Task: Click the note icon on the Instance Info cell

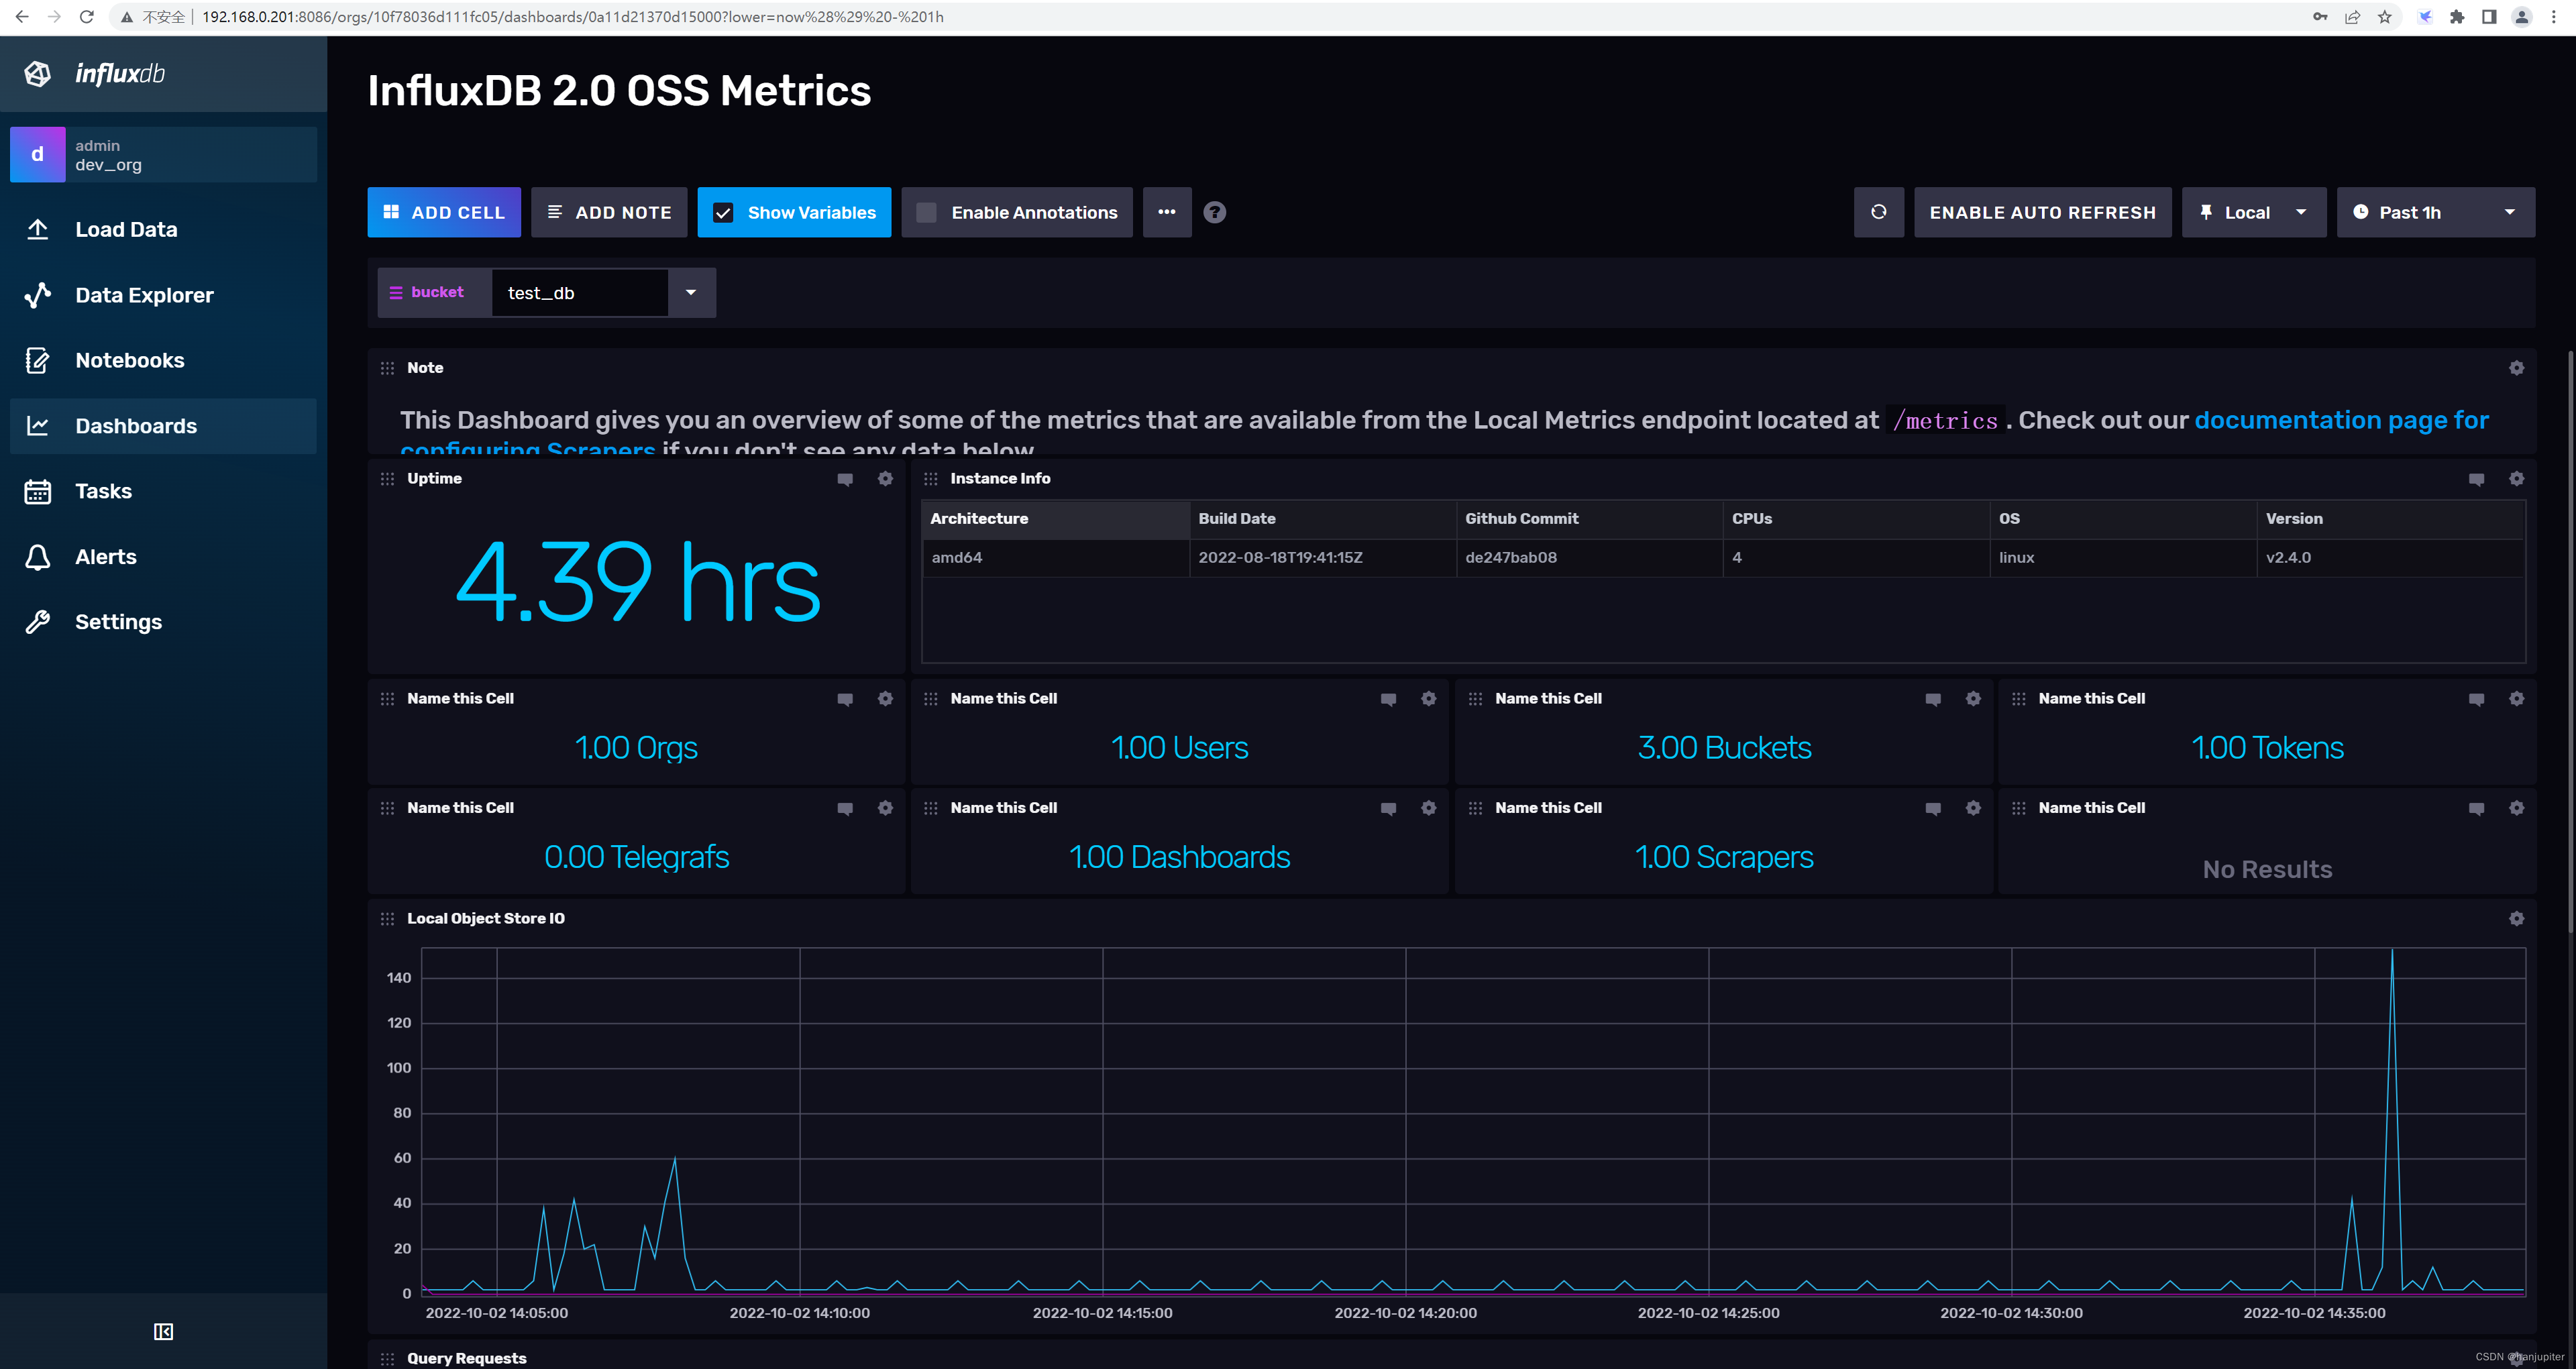Action: pyautogui.click(x=2476, y=479)
